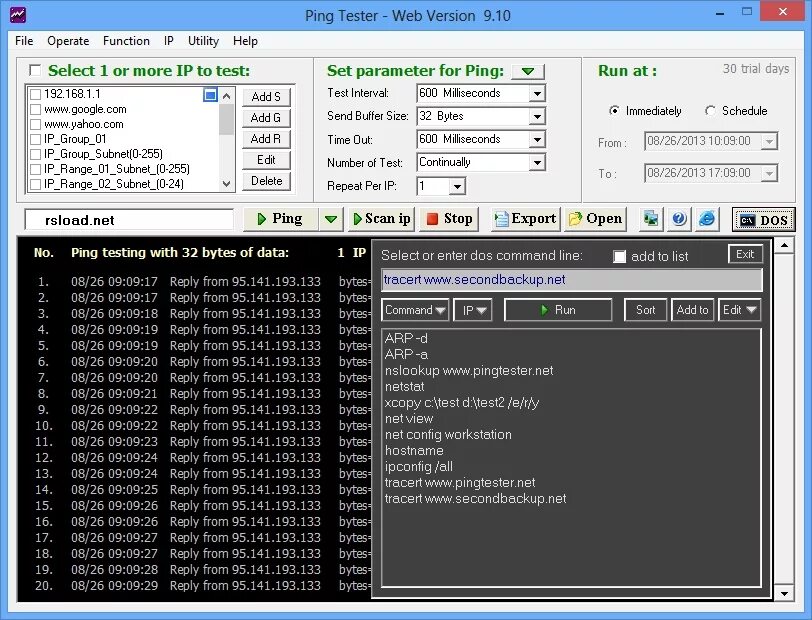This screenshot has width=812, height=620.
Task: Open the Repeat Per IP dropdown
Action: (457, 186)
